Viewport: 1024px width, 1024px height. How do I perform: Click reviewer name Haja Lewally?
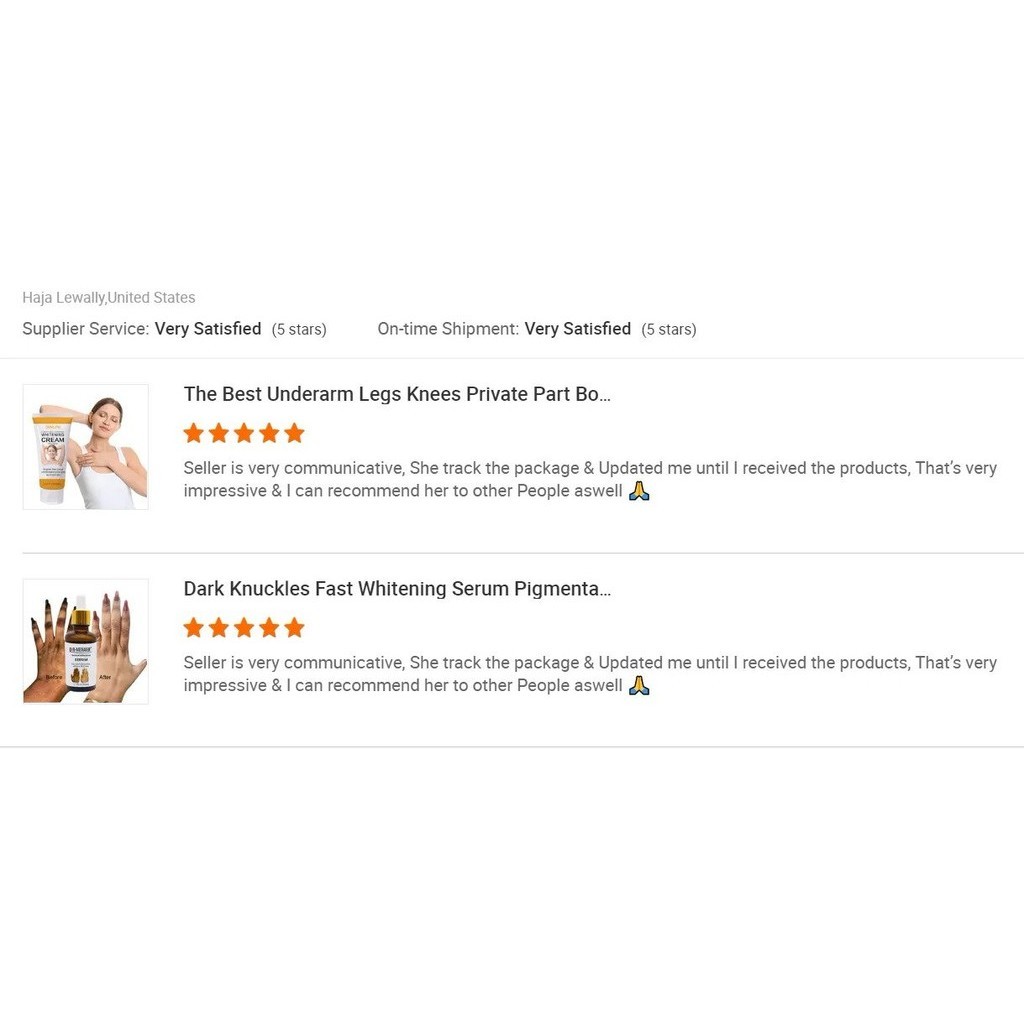pyautogui.click(x=63, y=298)
